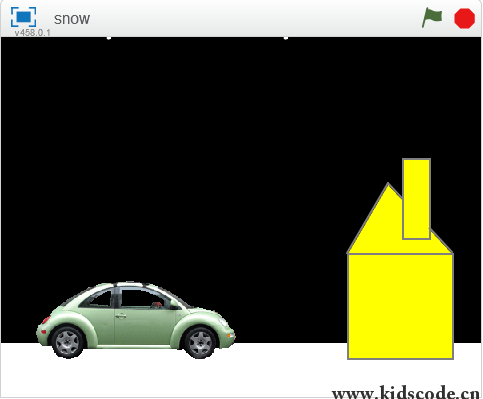The height and width of the screenshot is (399, 483).
Task: Click the car's rear wheel
Action: [x=68, y=342]
